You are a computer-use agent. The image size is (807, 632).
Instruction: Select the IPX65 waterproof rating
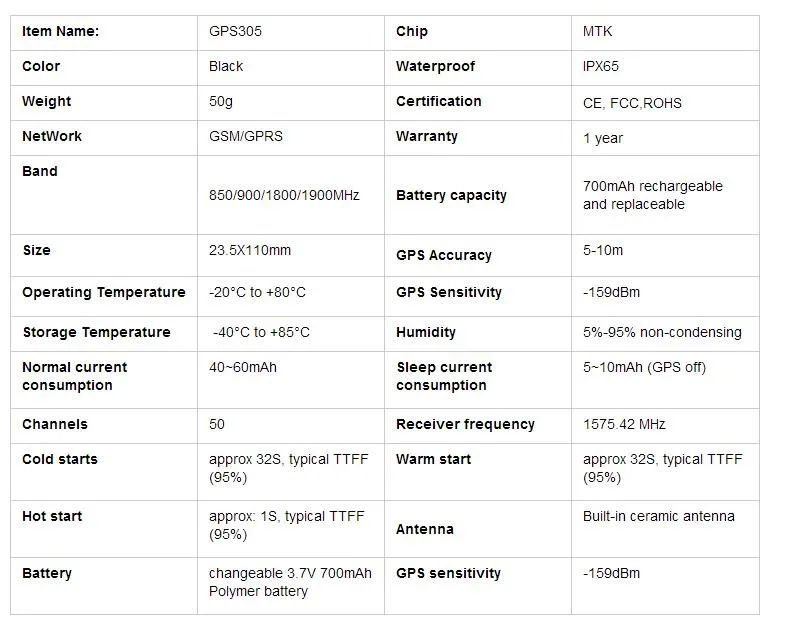tap(605, 66)
